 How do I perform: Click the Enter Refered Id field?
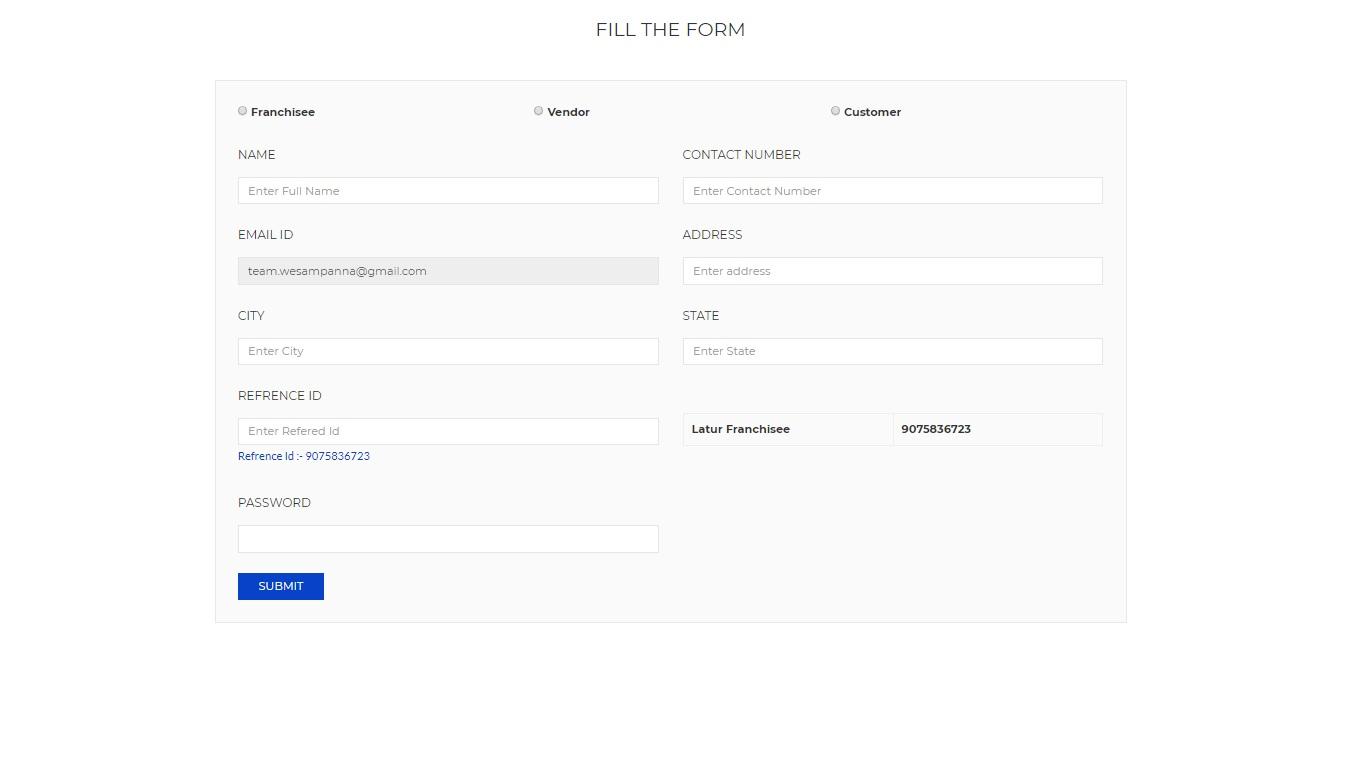tap(448, 431)
